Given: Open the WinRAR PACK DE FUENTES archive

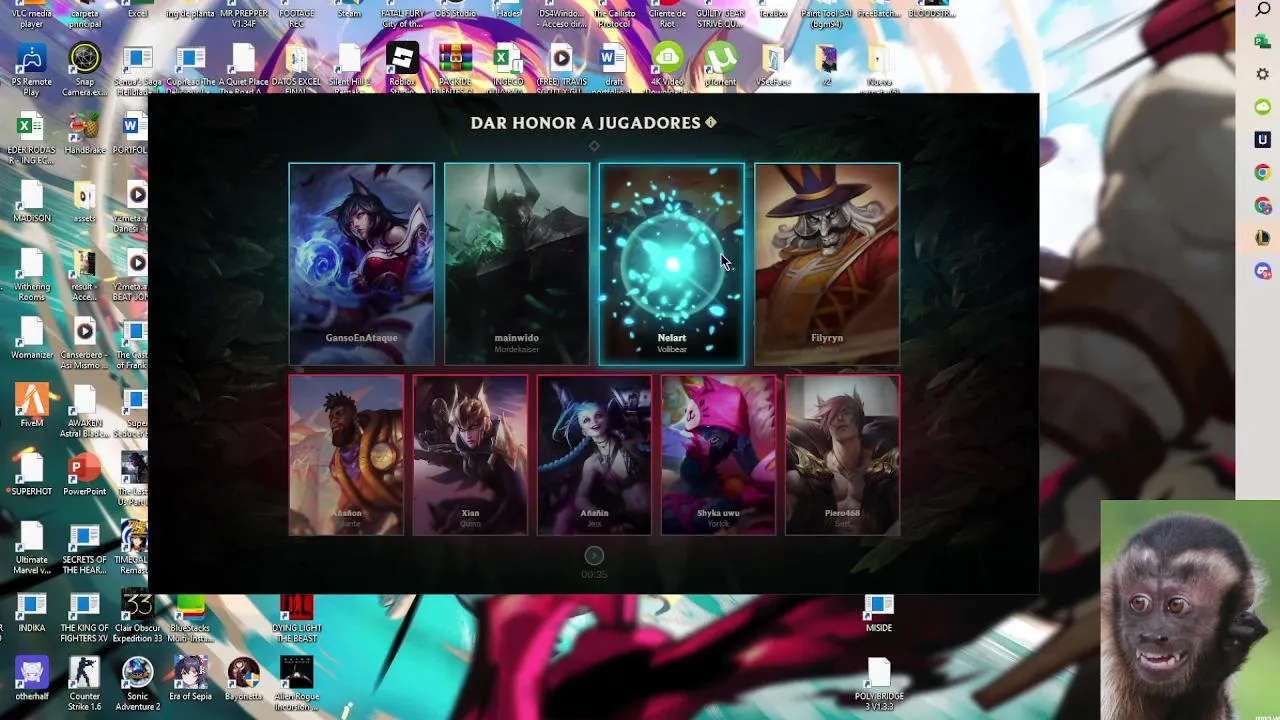Looking at the screenshot, I should click(x=455, y=69).
